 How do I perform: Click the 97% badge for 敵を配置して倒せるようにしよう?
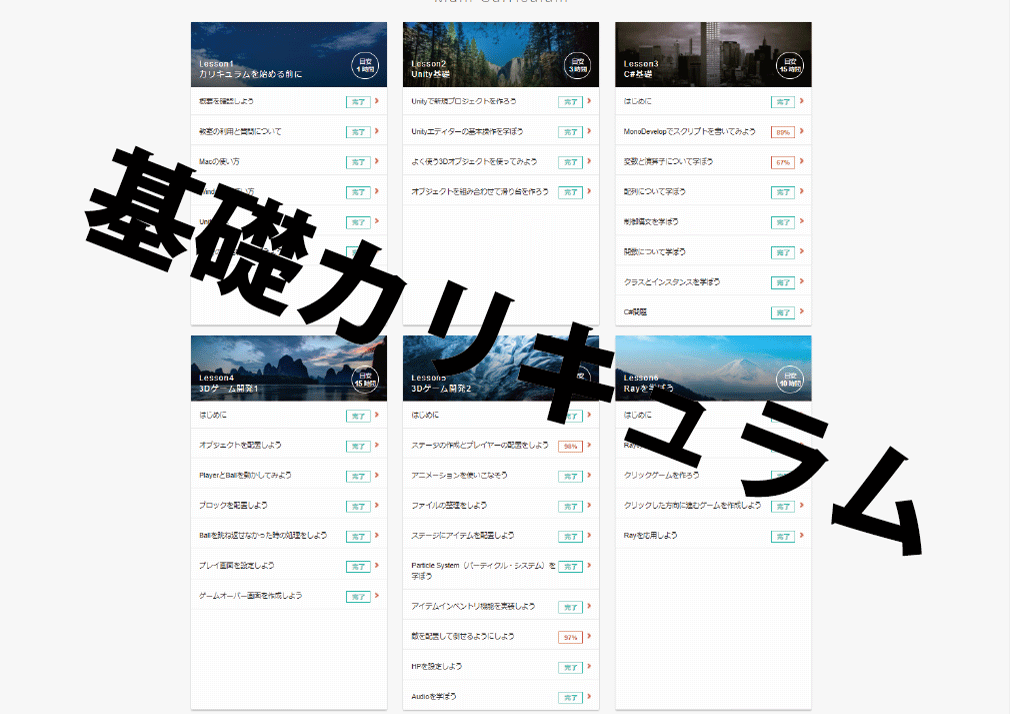coord(571,637)
